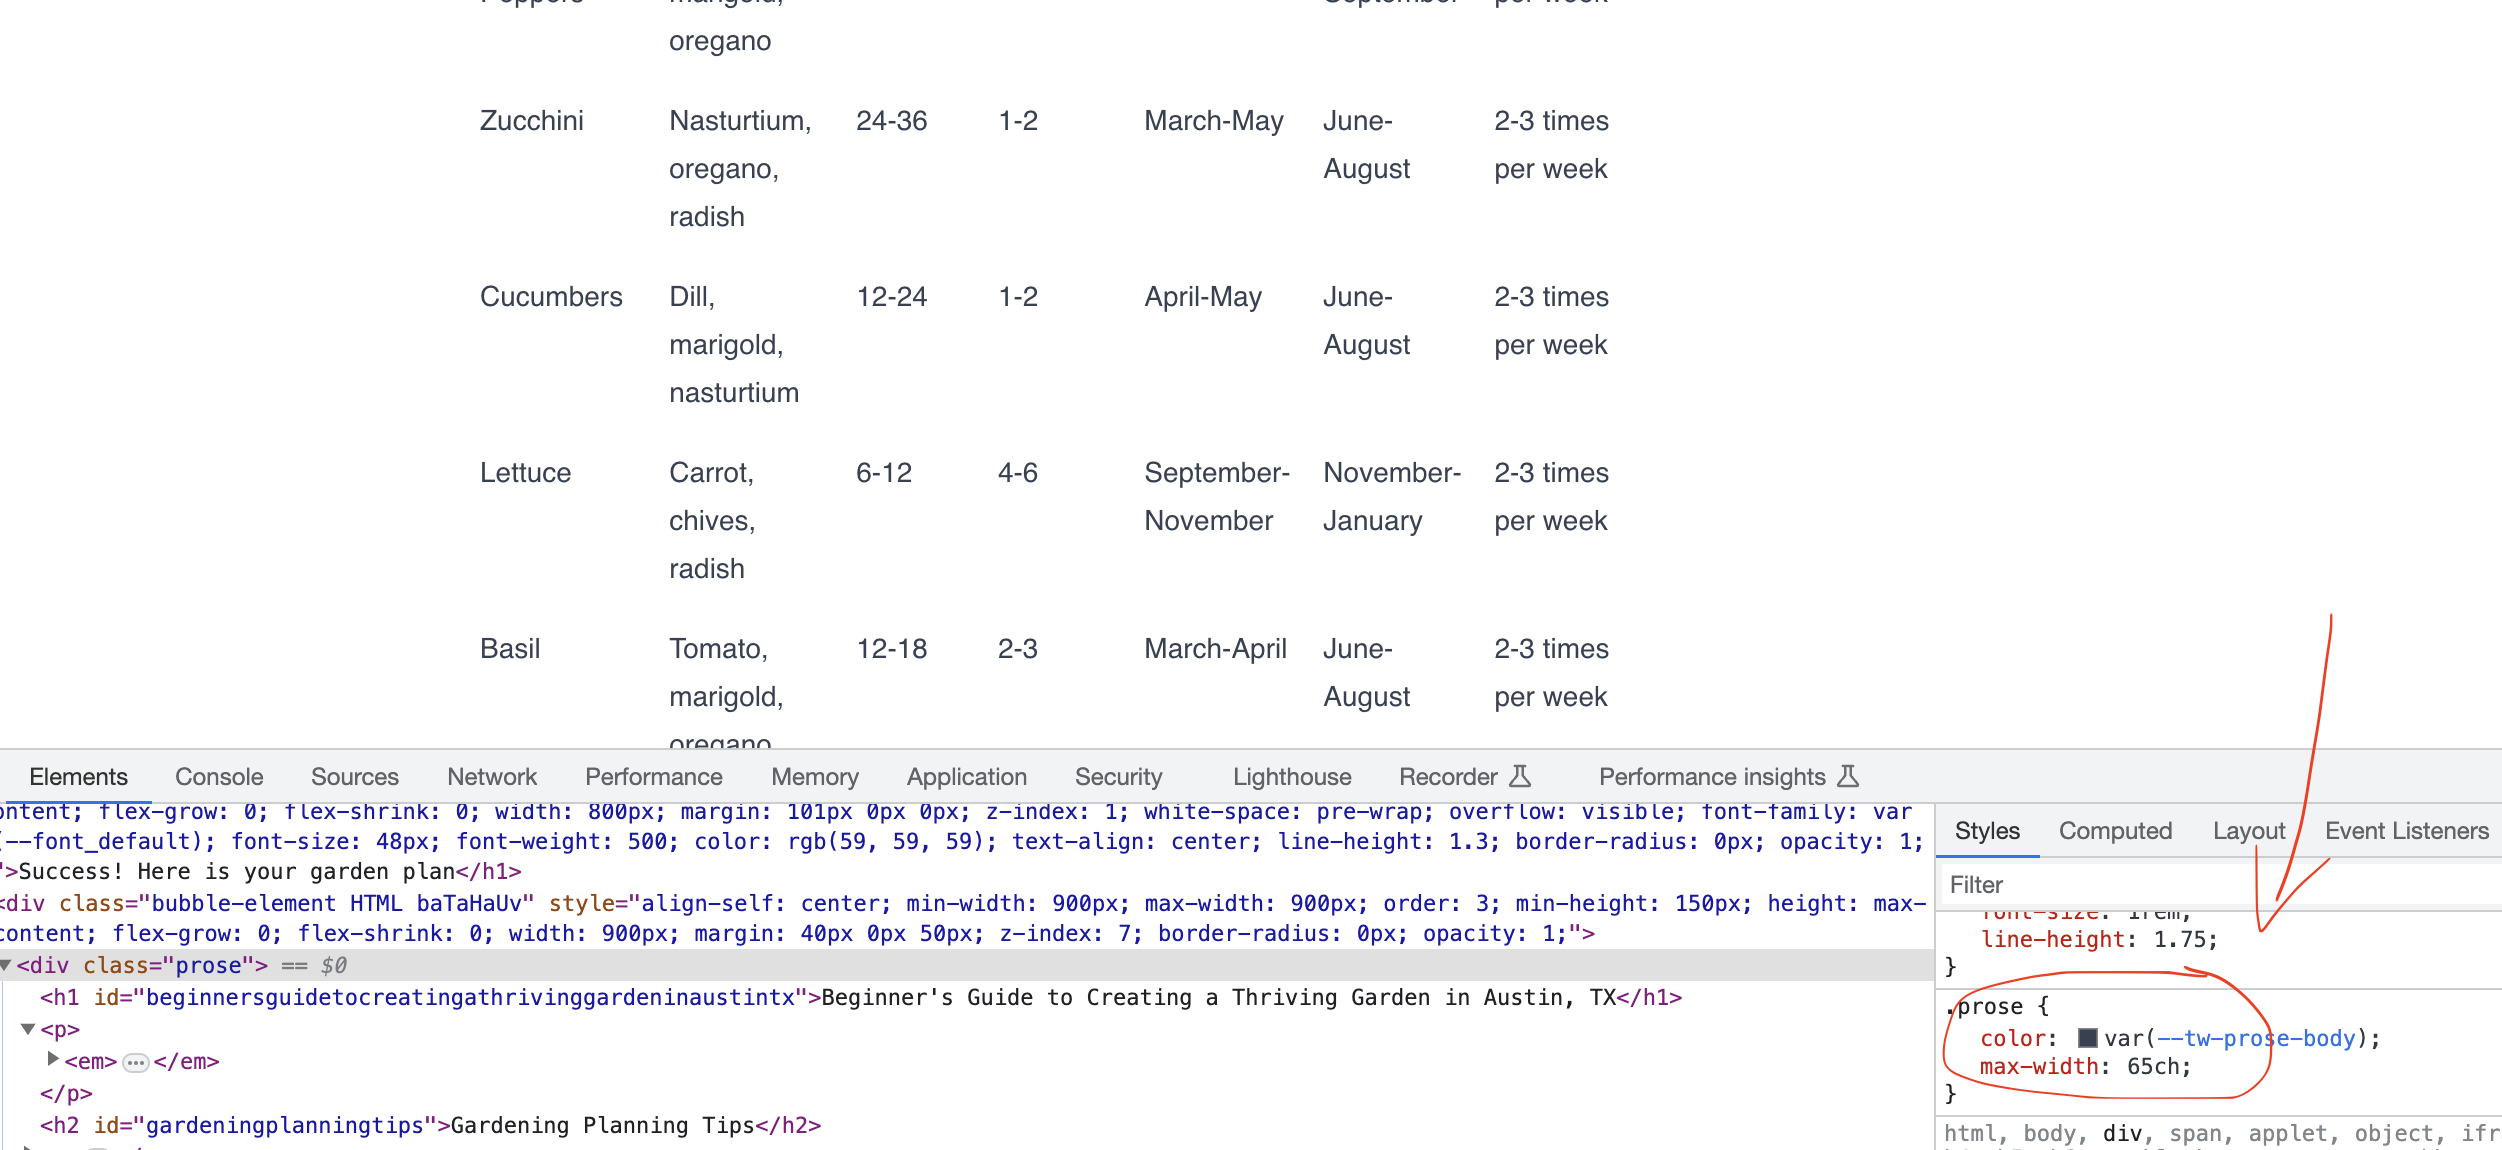
Task: Open the Event Listeners tab
Action: (2406, 831)
